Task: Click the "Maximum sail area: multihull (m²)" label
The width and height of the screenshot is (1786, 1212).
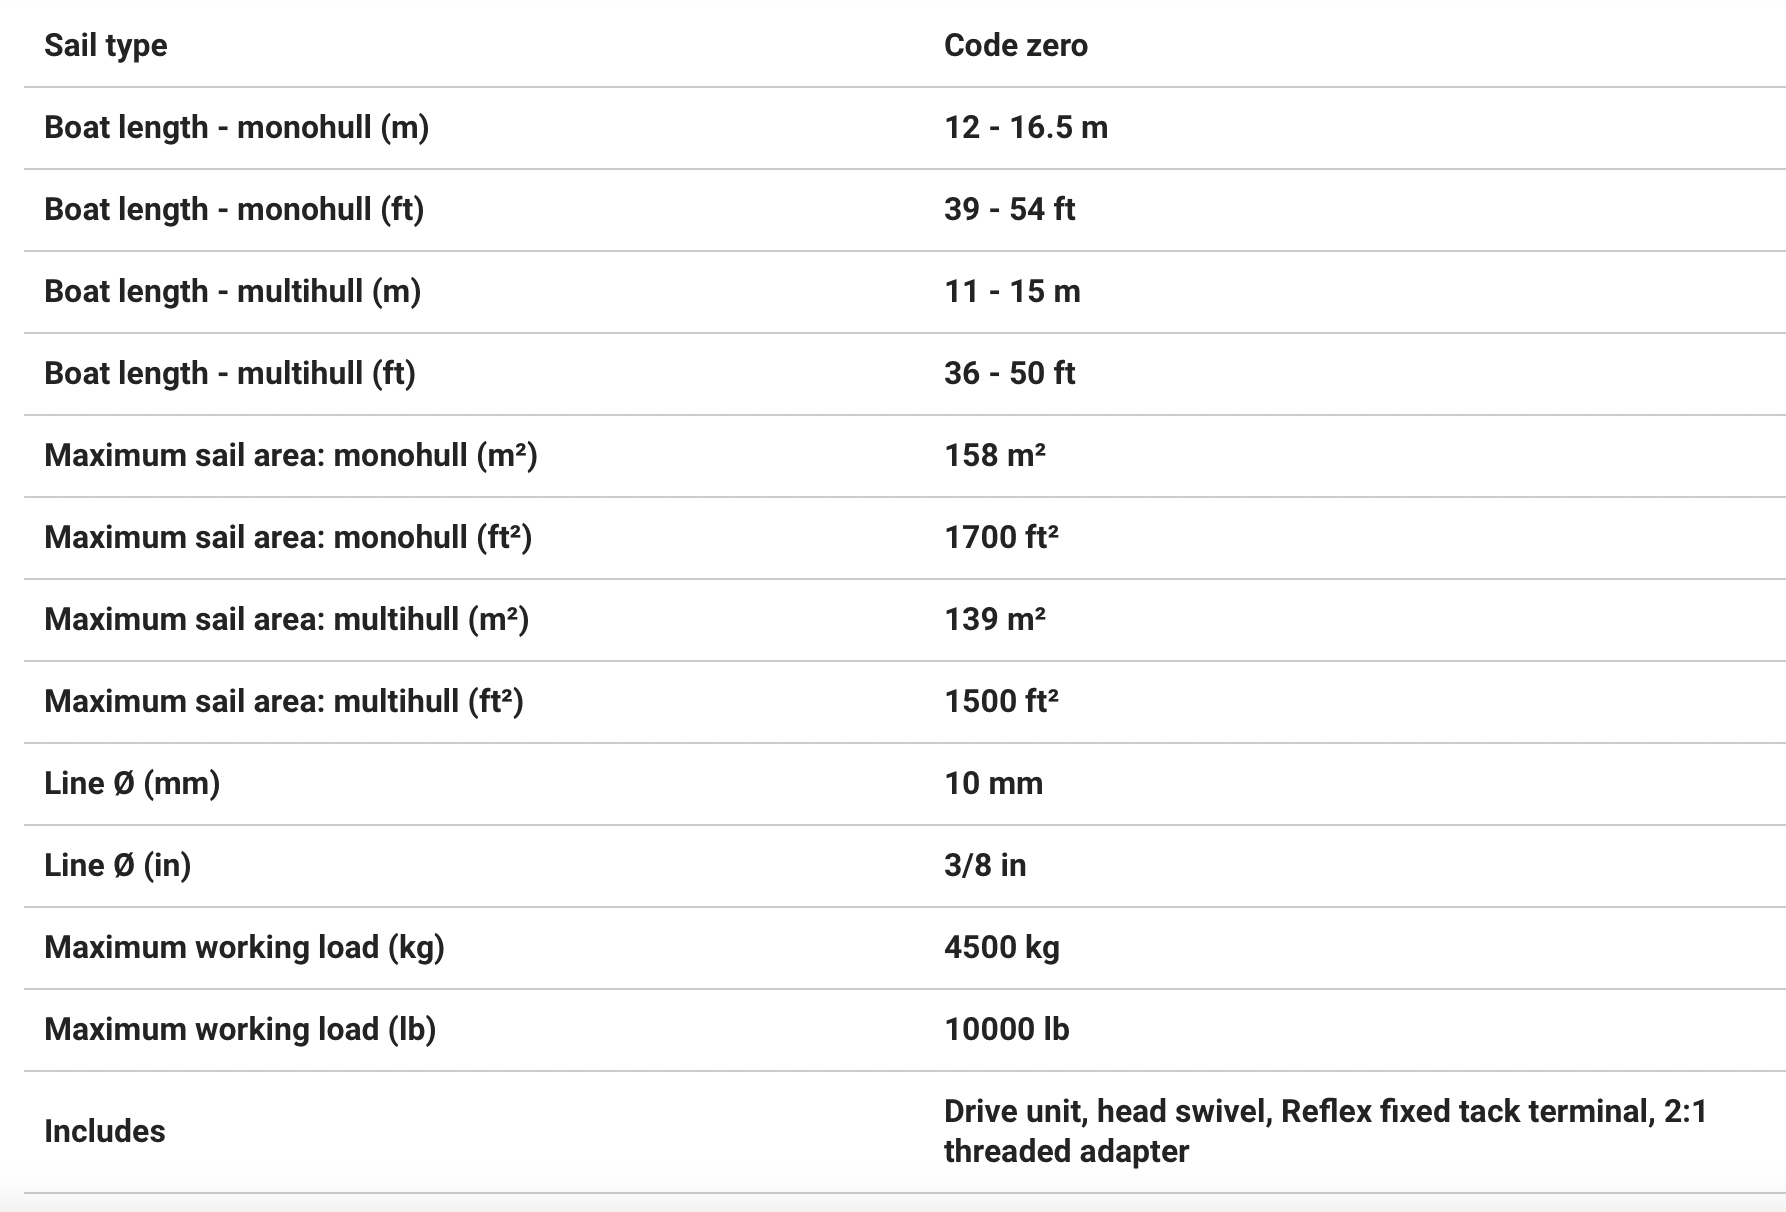Action: pos(286,620)
